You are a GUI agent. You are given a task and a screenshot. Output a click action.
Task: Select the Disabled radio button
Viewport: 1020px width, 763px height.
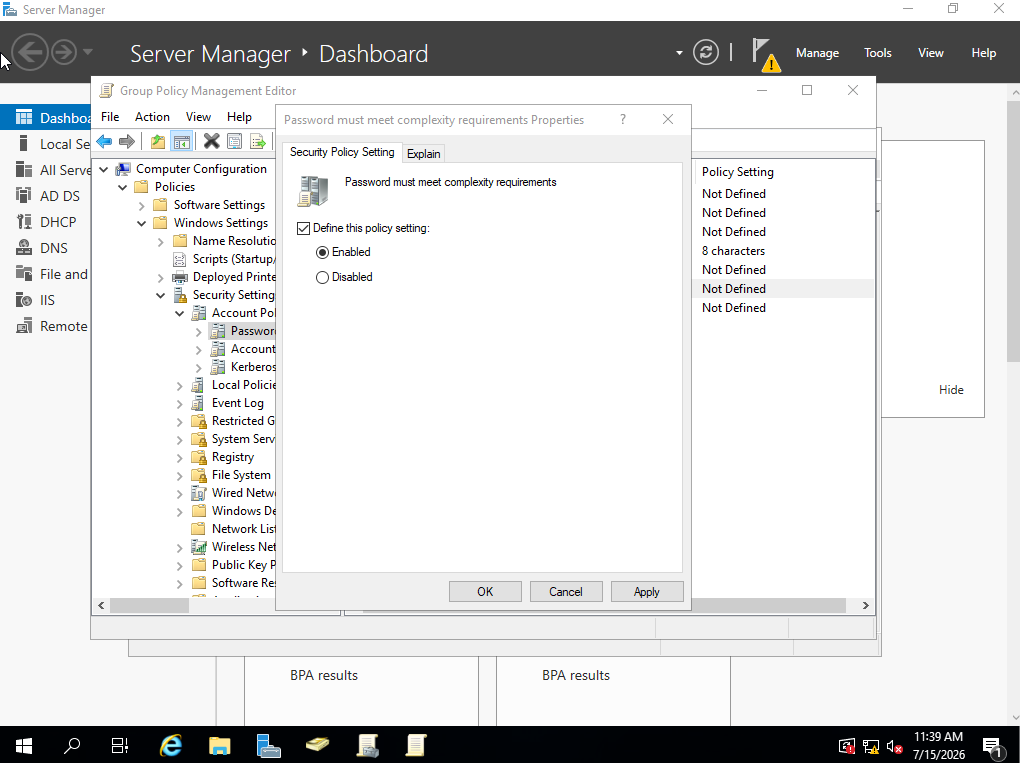(322, 278)
